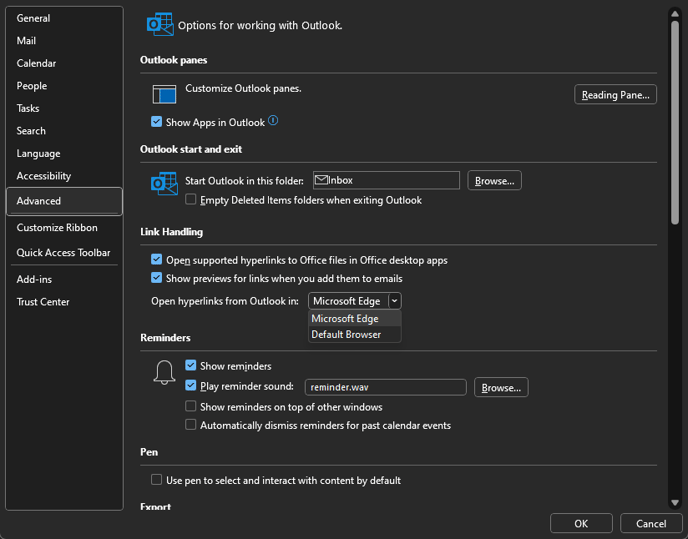Click the Customize Outlook panes text
688x539 pixels.
coord(243,88)
